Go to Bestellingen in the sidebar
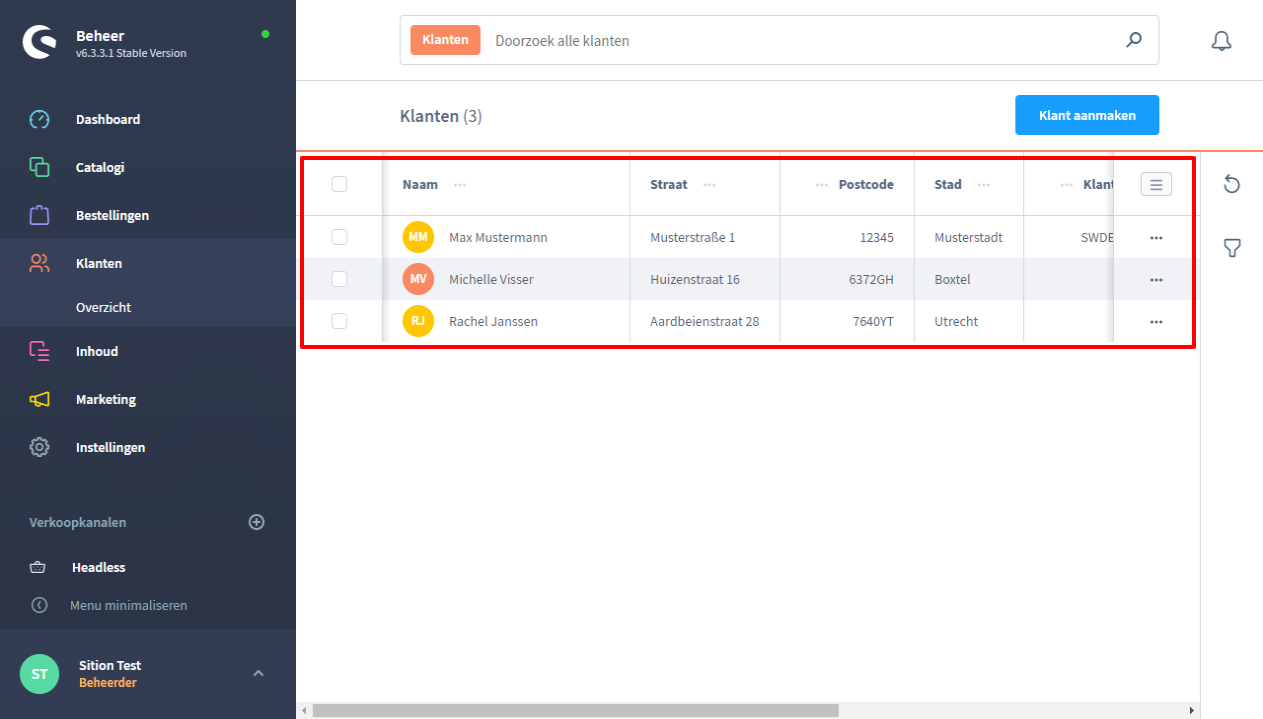This screenshot has height=719, width=1263. (x=112, y=215)
